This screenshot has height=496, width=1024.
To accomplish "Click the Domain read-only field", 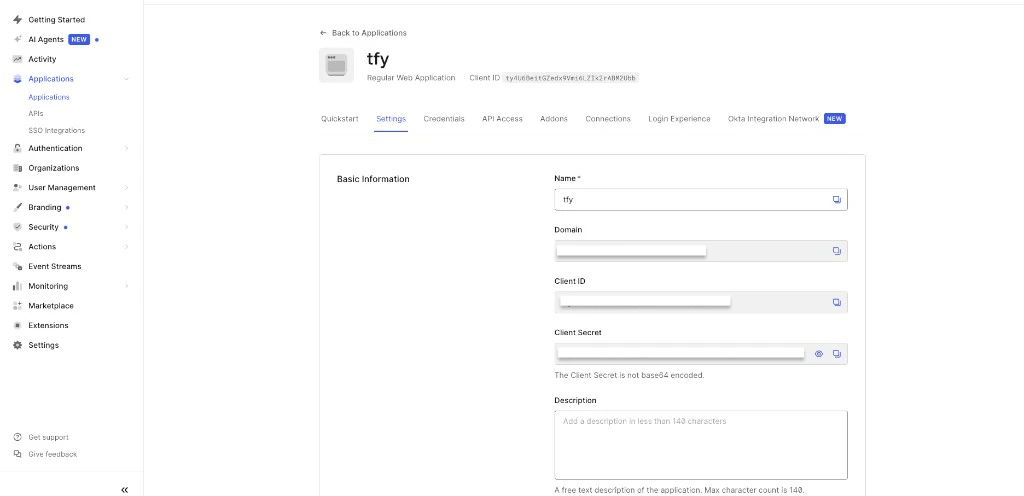I will coord(701,251).
